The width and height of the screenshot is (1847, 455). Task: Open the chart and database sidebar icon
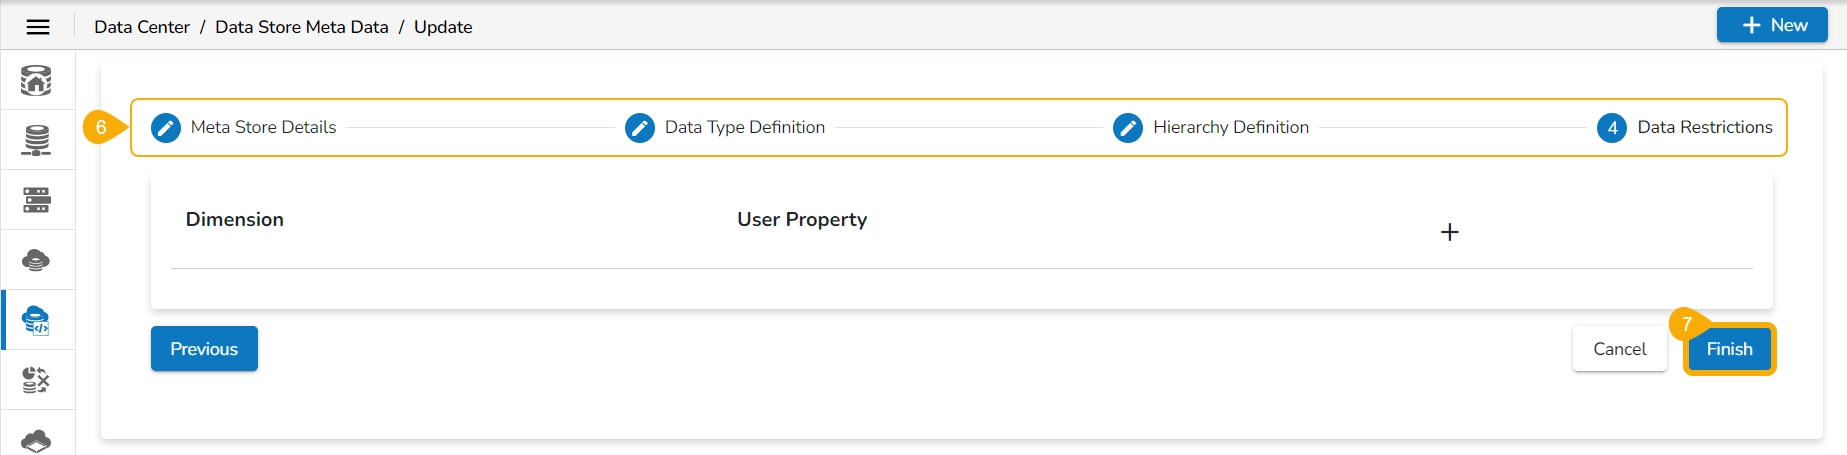tap(36, 380)
